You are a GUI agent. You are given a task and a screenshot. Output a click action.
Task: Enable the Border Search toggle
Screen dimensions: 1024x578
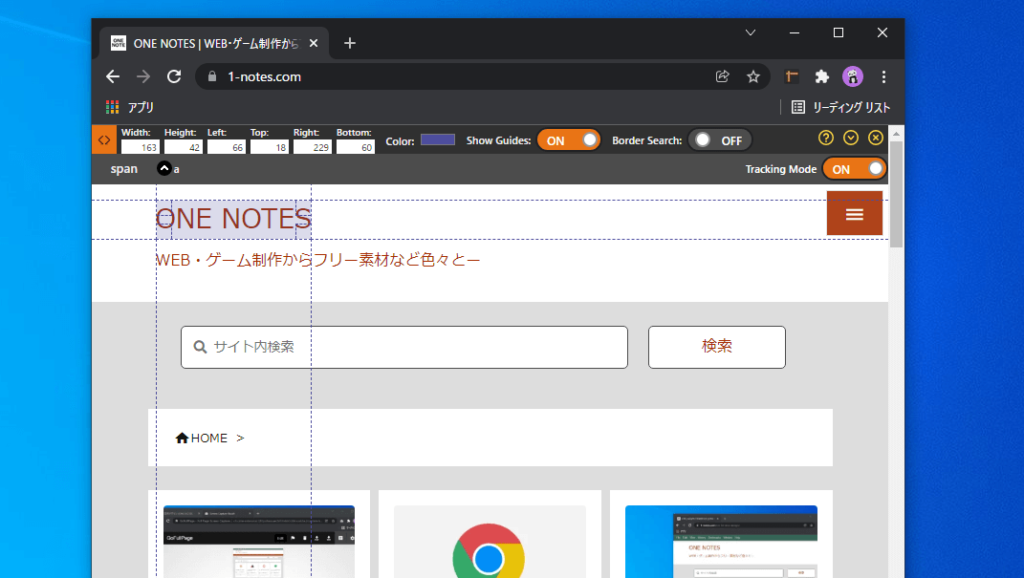(719, 139)
